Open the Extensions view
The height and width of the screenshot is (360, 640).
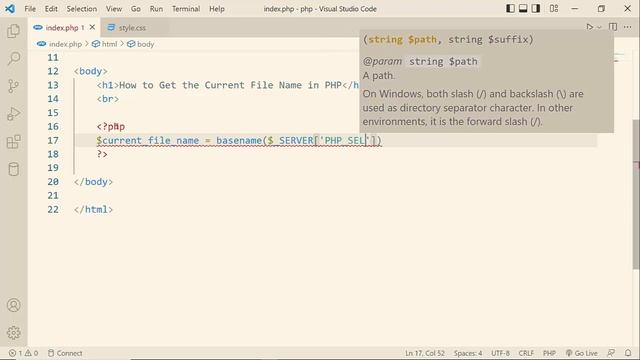click(13, 142)
